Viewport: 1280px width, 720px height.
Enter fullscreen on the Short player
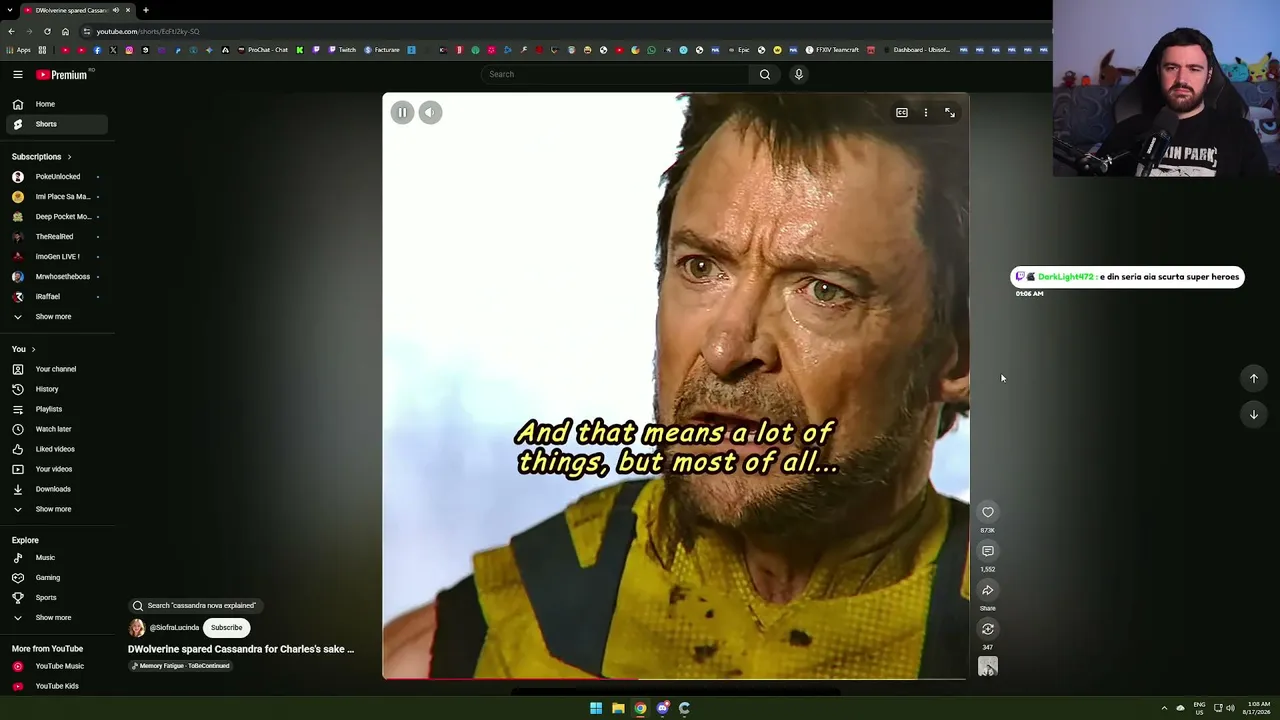(x=950, y=113)
